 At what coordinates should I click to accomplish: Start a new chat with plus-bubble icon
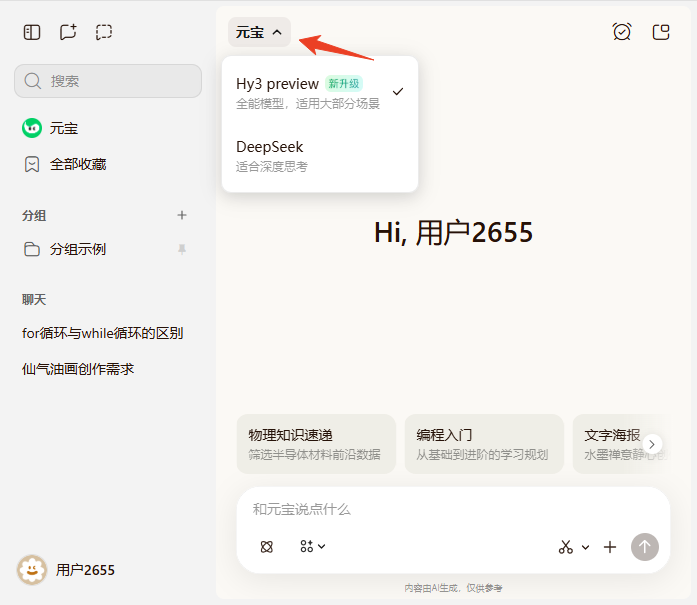[x=68, y=32]
